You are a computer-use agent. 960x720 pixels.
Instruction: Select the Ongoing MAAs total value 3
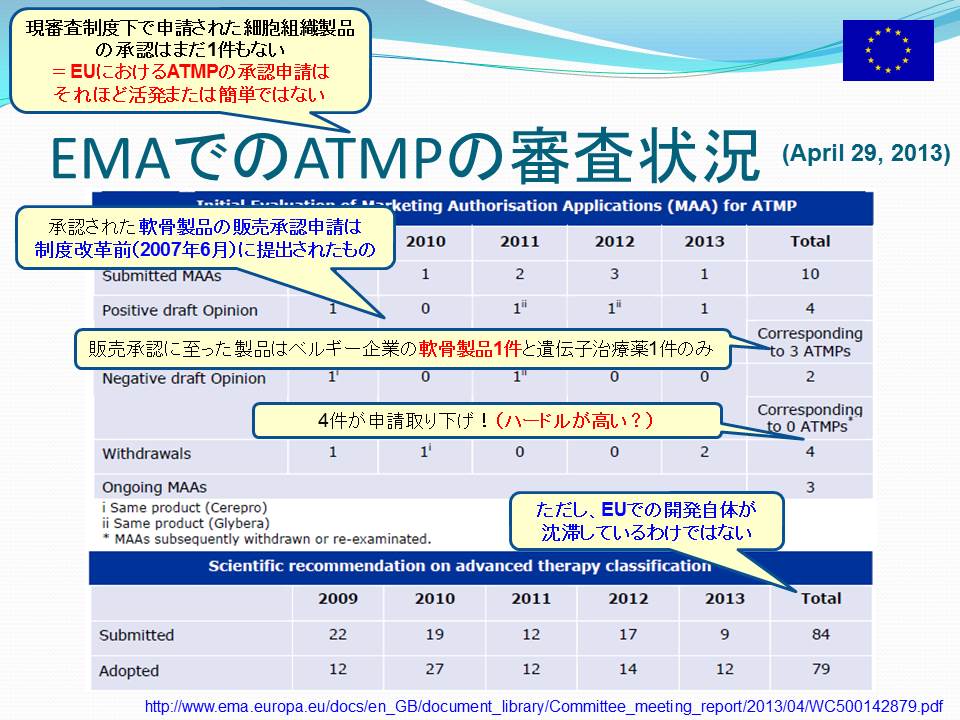(x=810, y=487)
